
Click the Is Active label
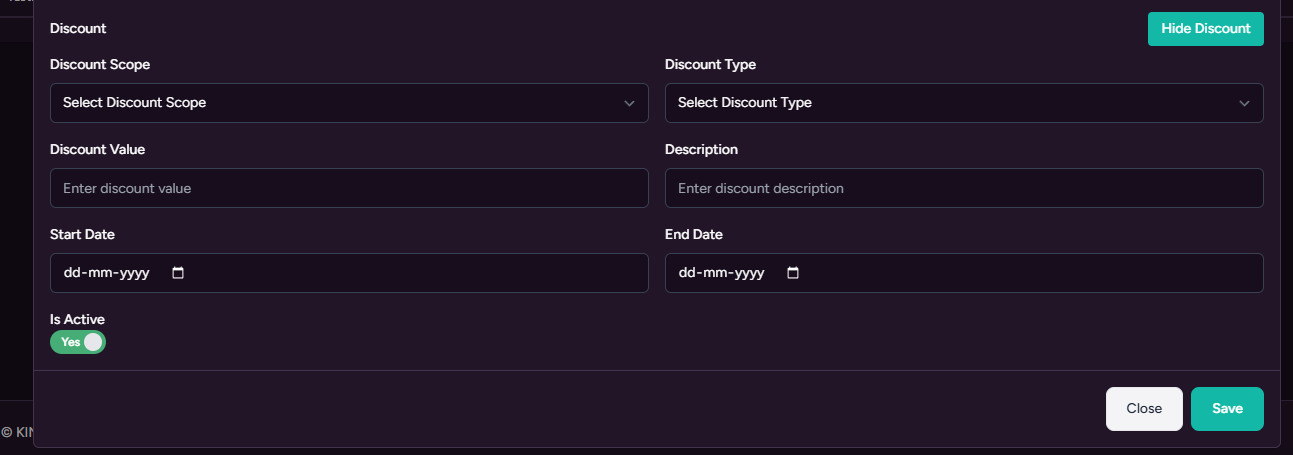pyautogui.click(x=77, y=319)
